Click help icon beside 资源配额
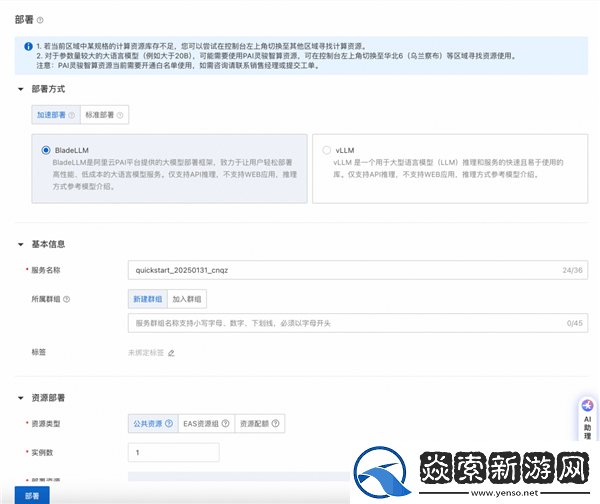Screen dimensions: 600x504 pyautogui.click(x=275, y=424)
